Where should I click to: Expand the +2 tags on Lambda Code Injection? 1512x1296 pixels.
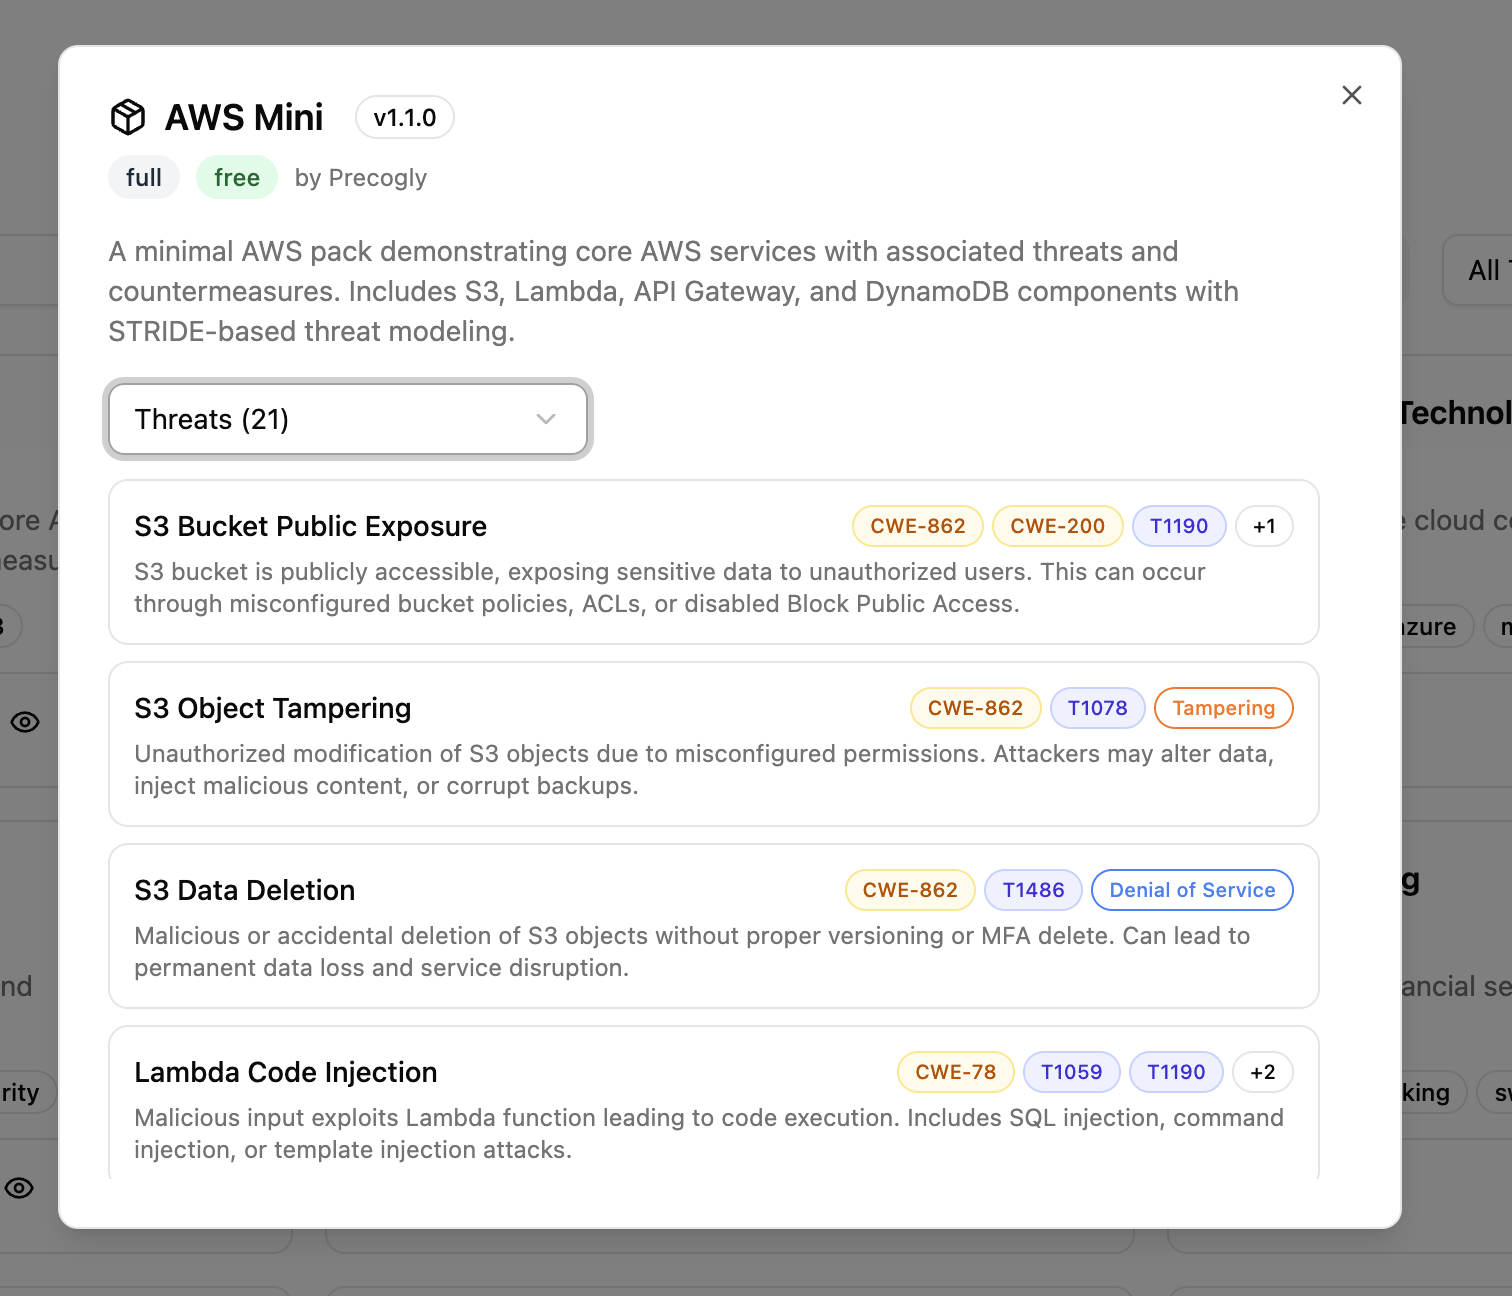[x=1262, y=1071]
